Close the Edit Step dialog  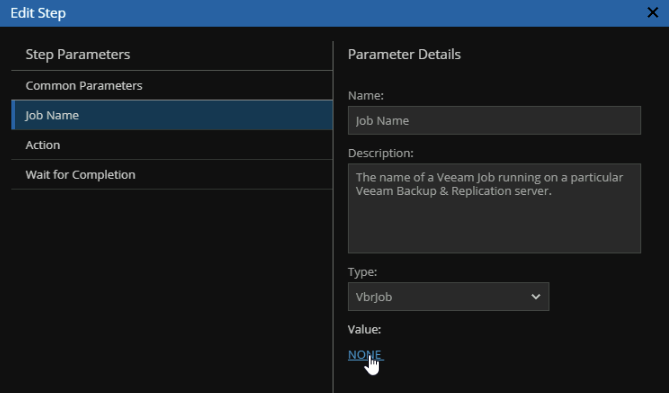coord(652,13)
